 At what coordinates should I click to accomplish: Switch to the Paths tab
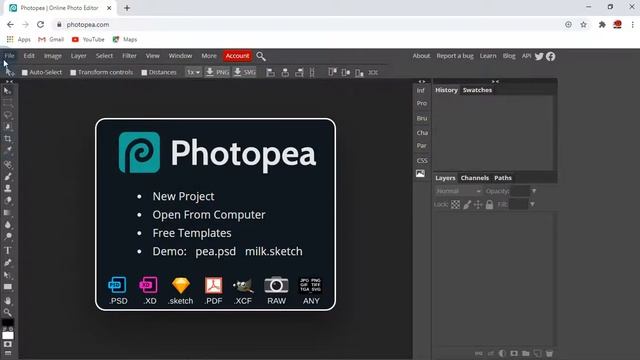503,178
